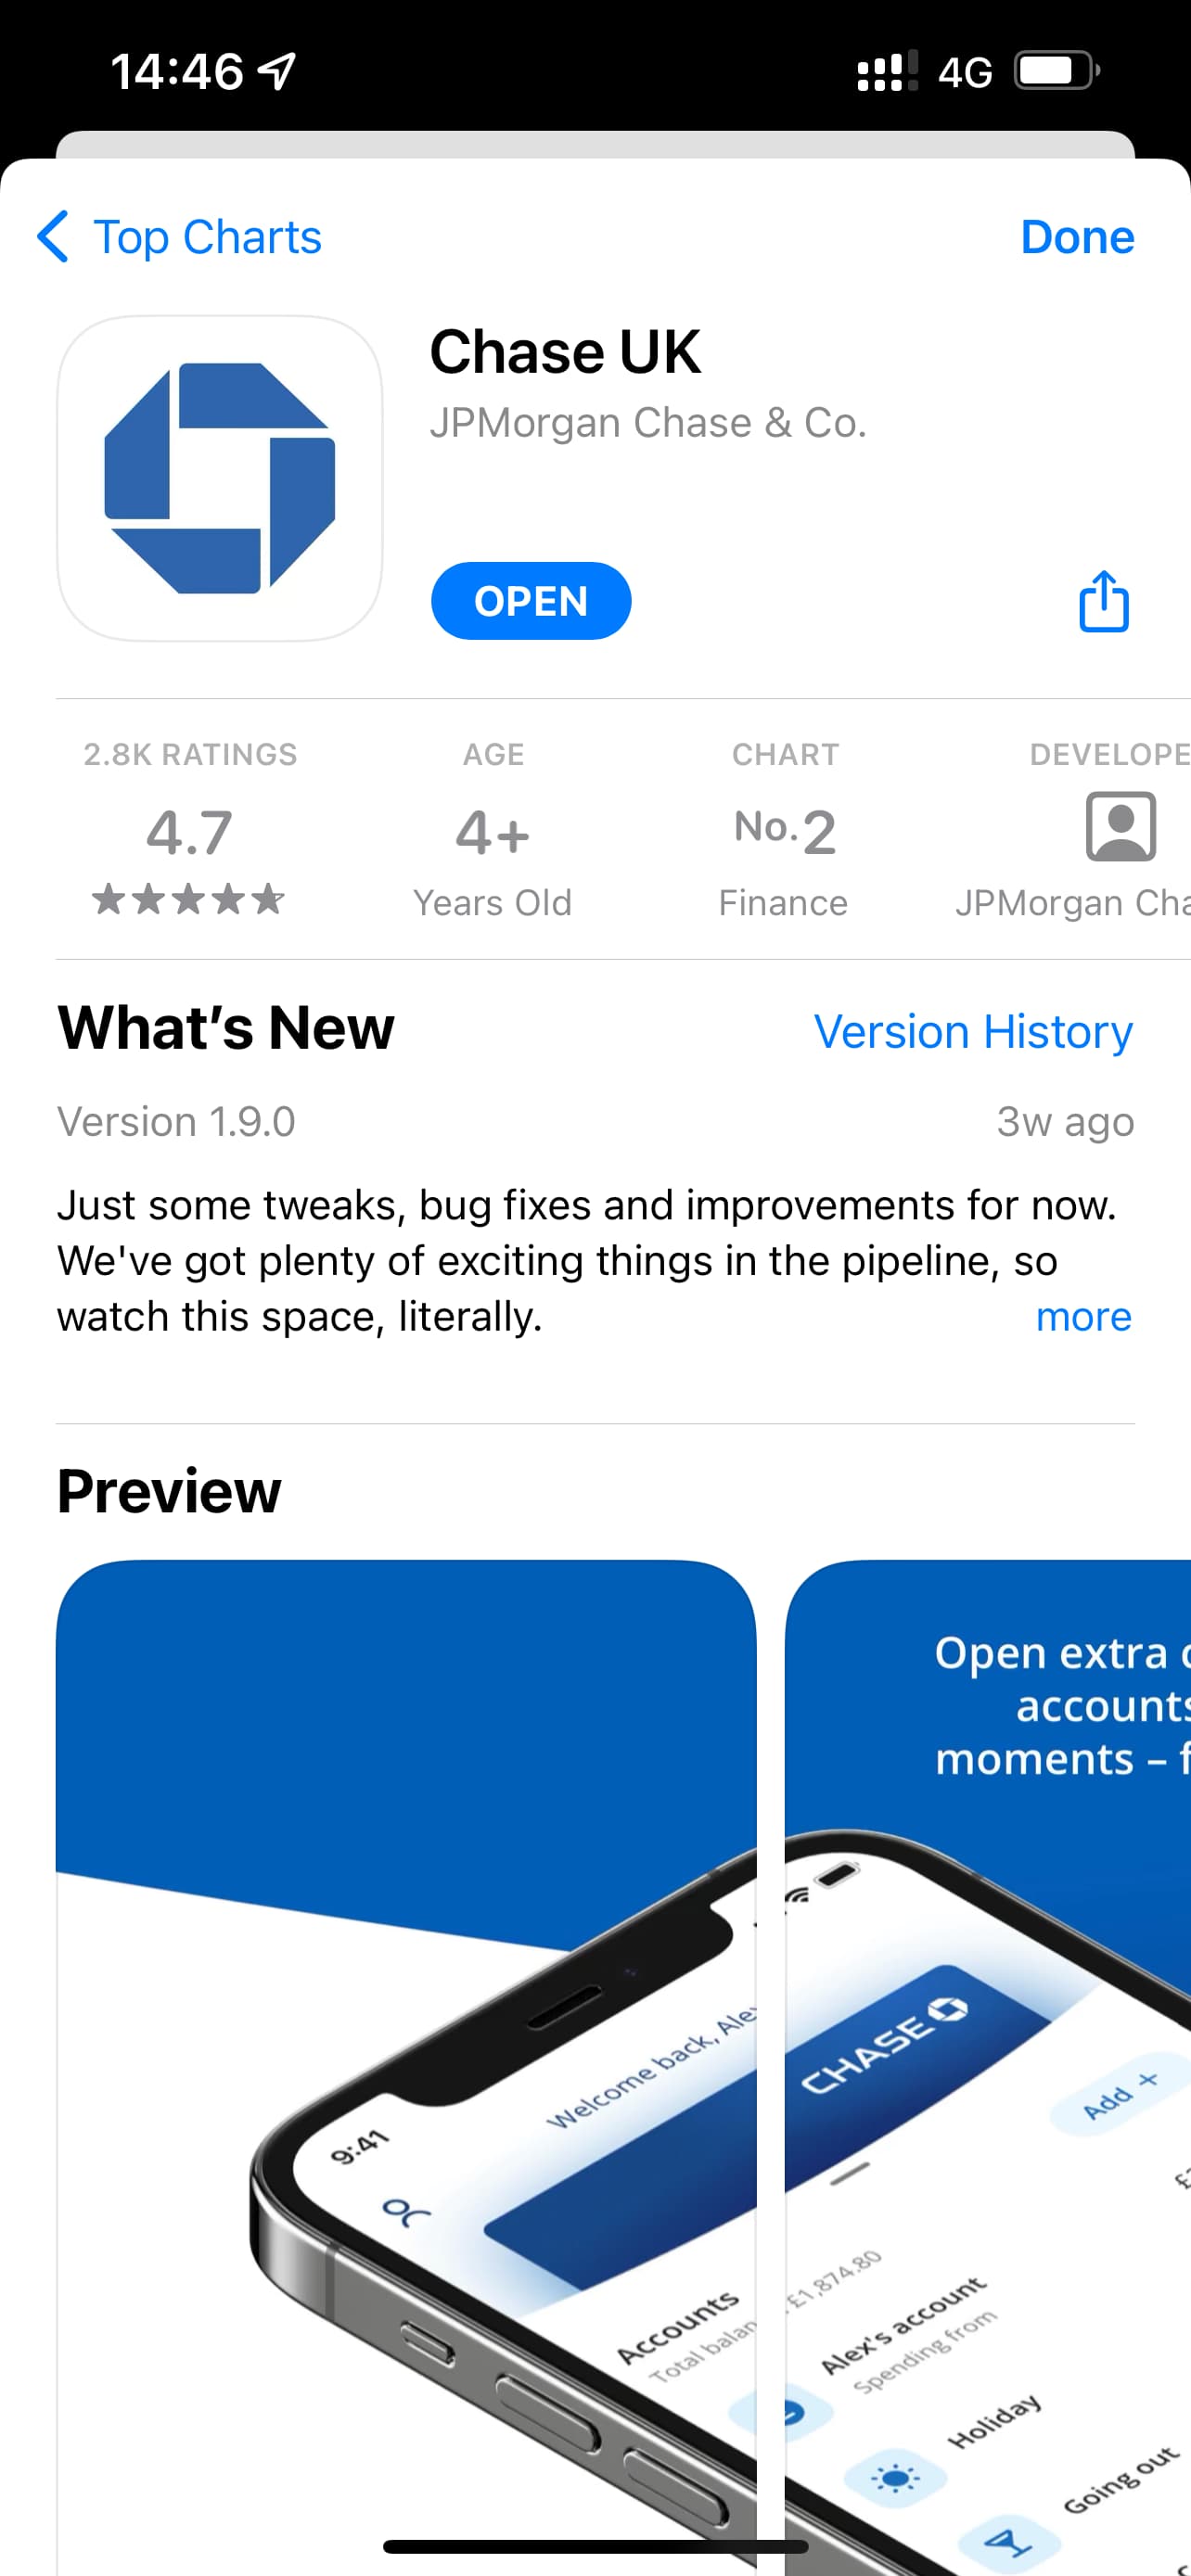Tap the back chevron next to Top Charts

53,237
